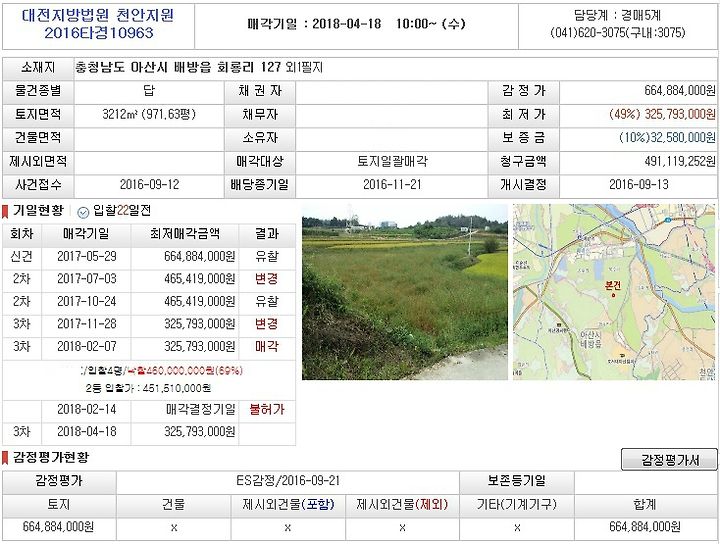Click the 매각 result in red
The image size is (720, 544).
click(x=267, y=346)
